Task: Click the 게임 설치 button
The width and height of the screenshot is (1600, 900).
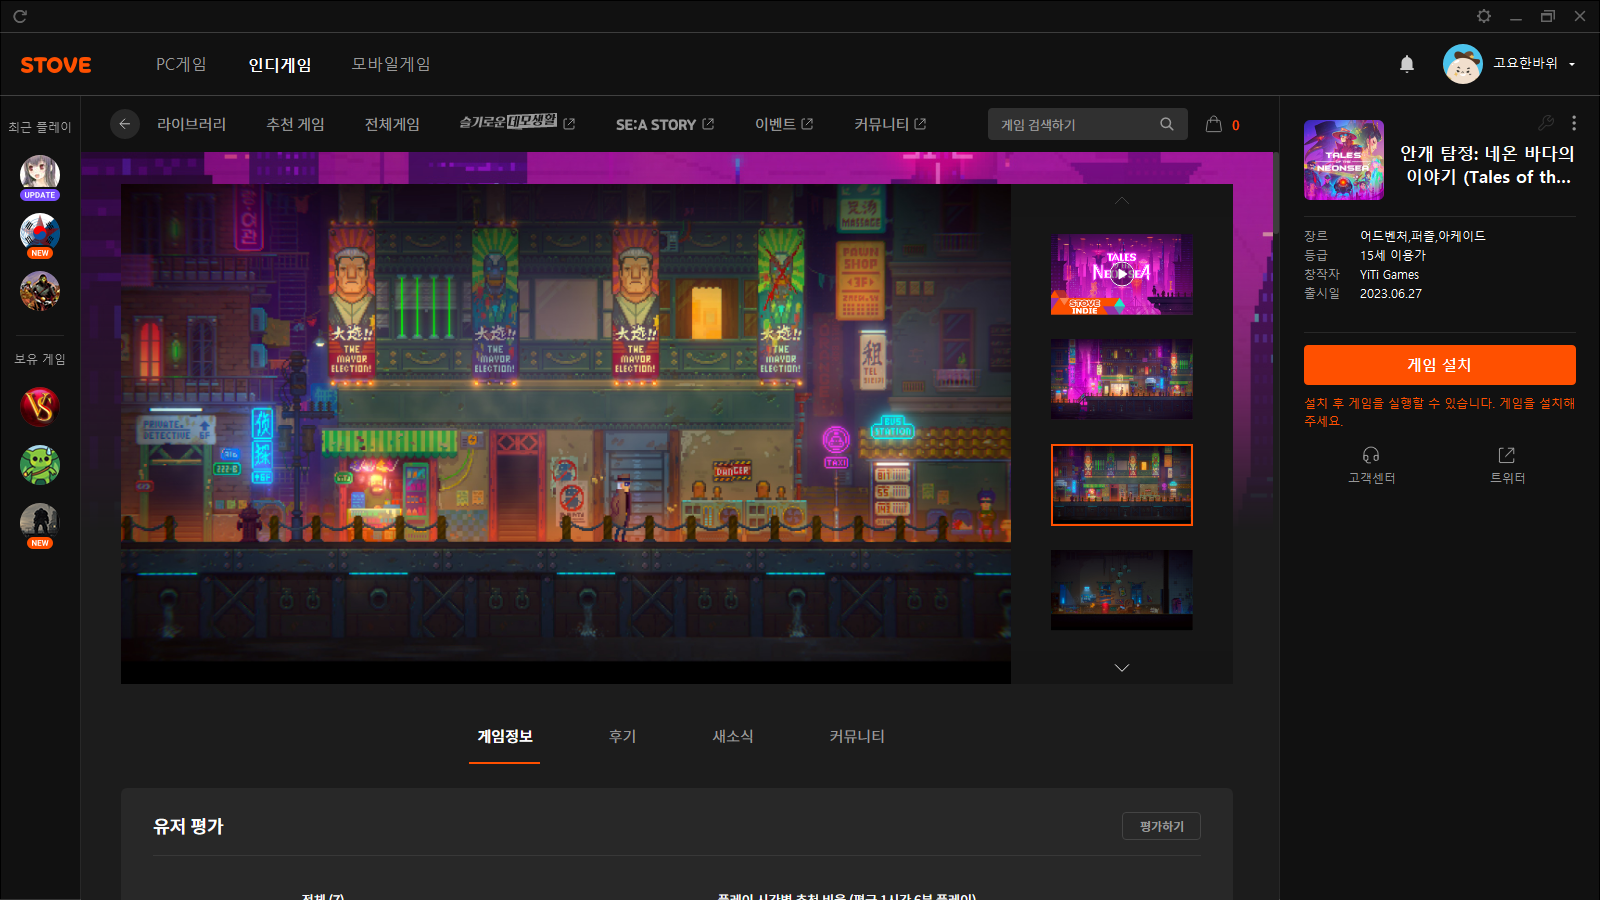Action: (x=1439, y=365)
